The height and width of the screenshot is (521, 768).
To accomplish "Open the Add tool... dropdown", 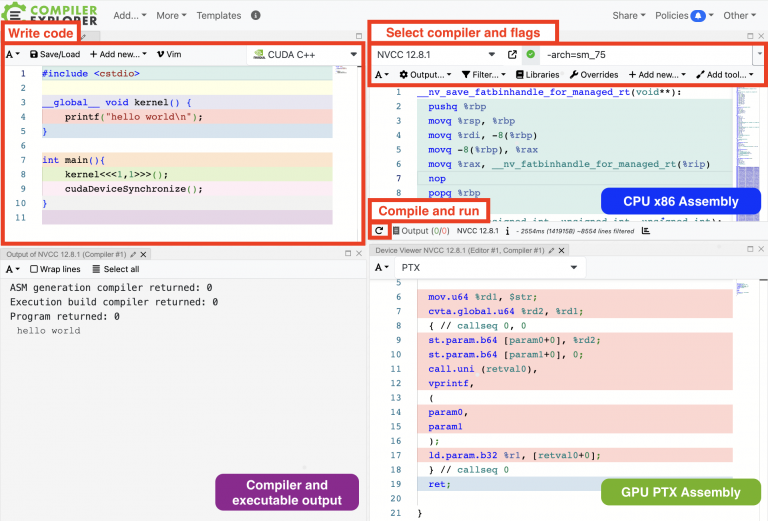I will [x=725, y=74].
